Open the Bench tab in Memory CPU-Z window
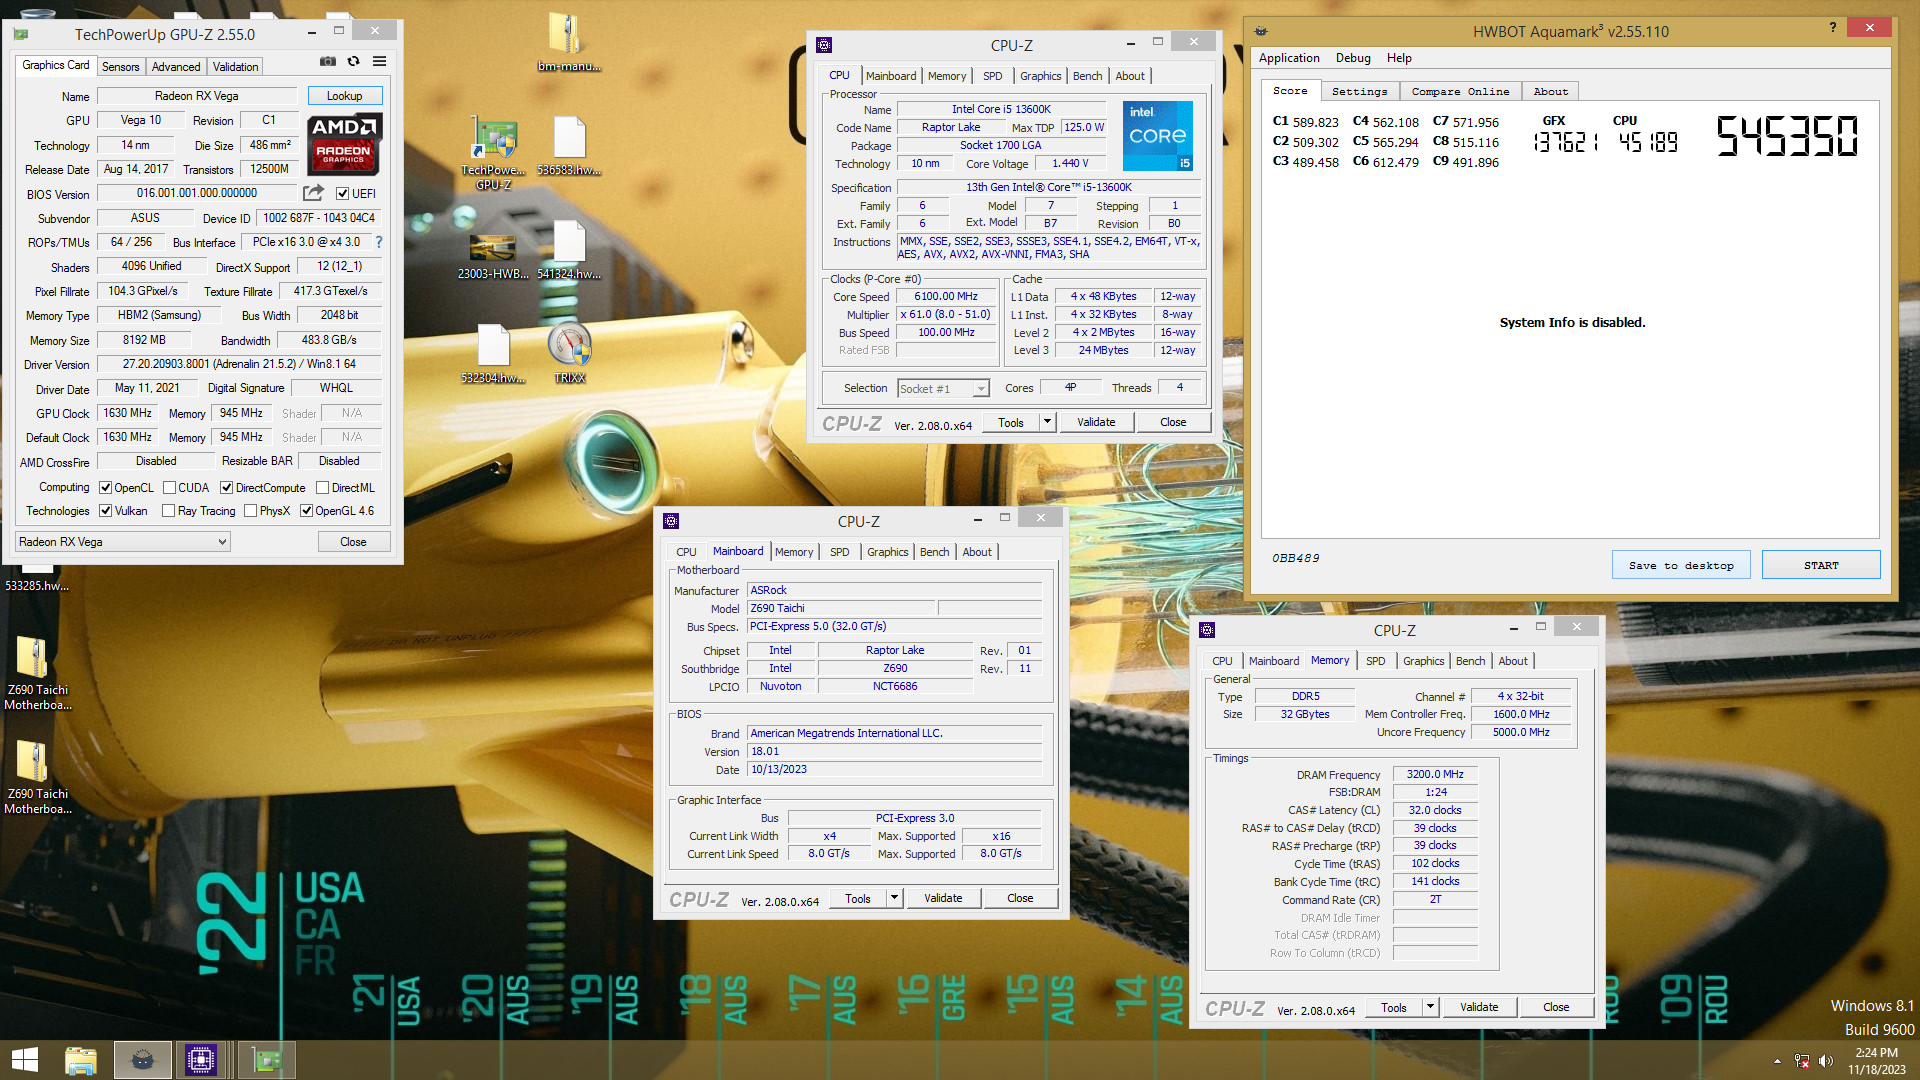Image resolution: width=1920 pixels, height=1080 pixels. point(1470,661)
